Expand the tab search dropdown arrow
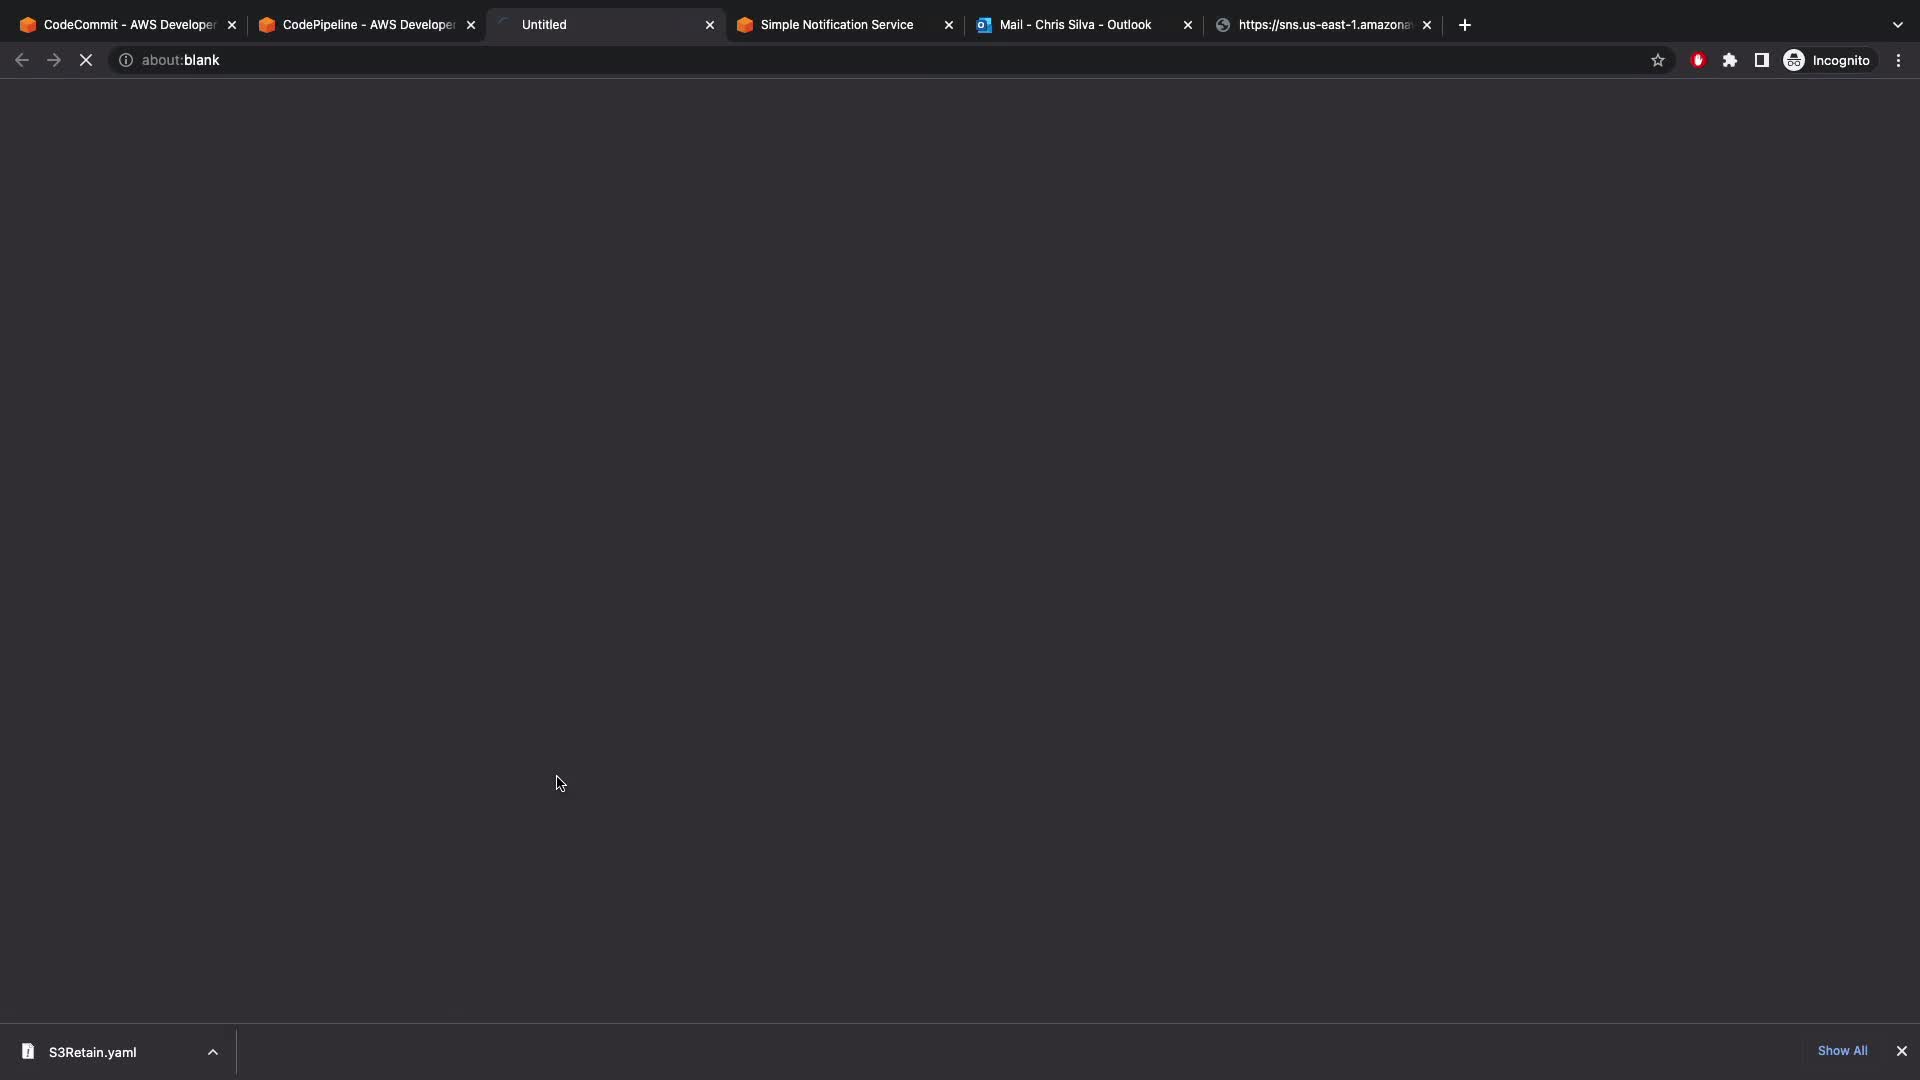 coord(1897,25)
